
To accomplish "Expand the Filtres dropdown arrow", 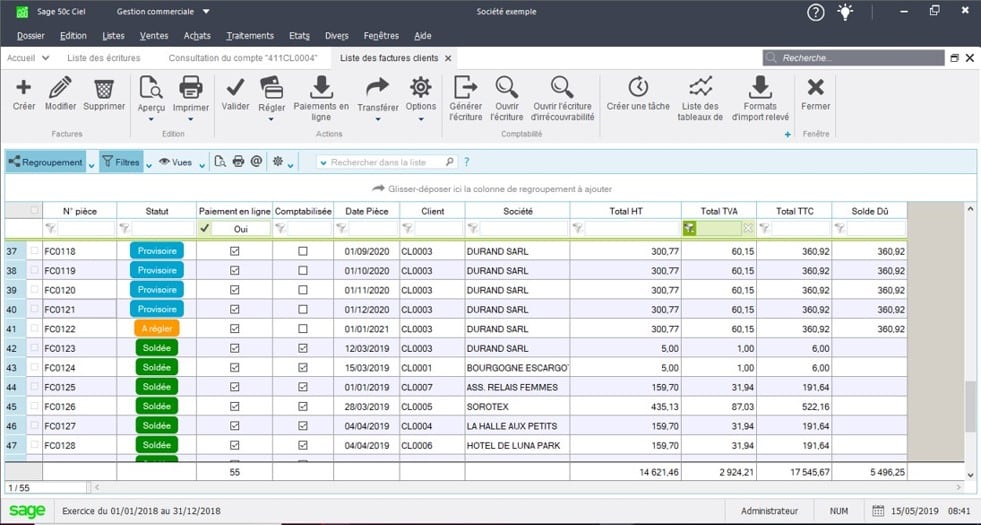I will coord(149,166).
